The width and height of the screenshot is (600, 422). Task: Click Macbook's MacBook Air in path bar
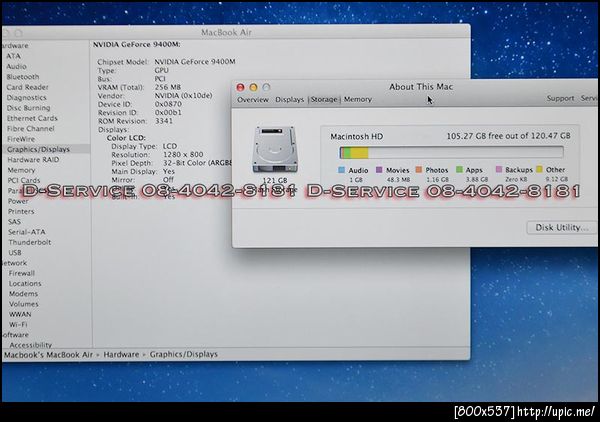point(48,355)
